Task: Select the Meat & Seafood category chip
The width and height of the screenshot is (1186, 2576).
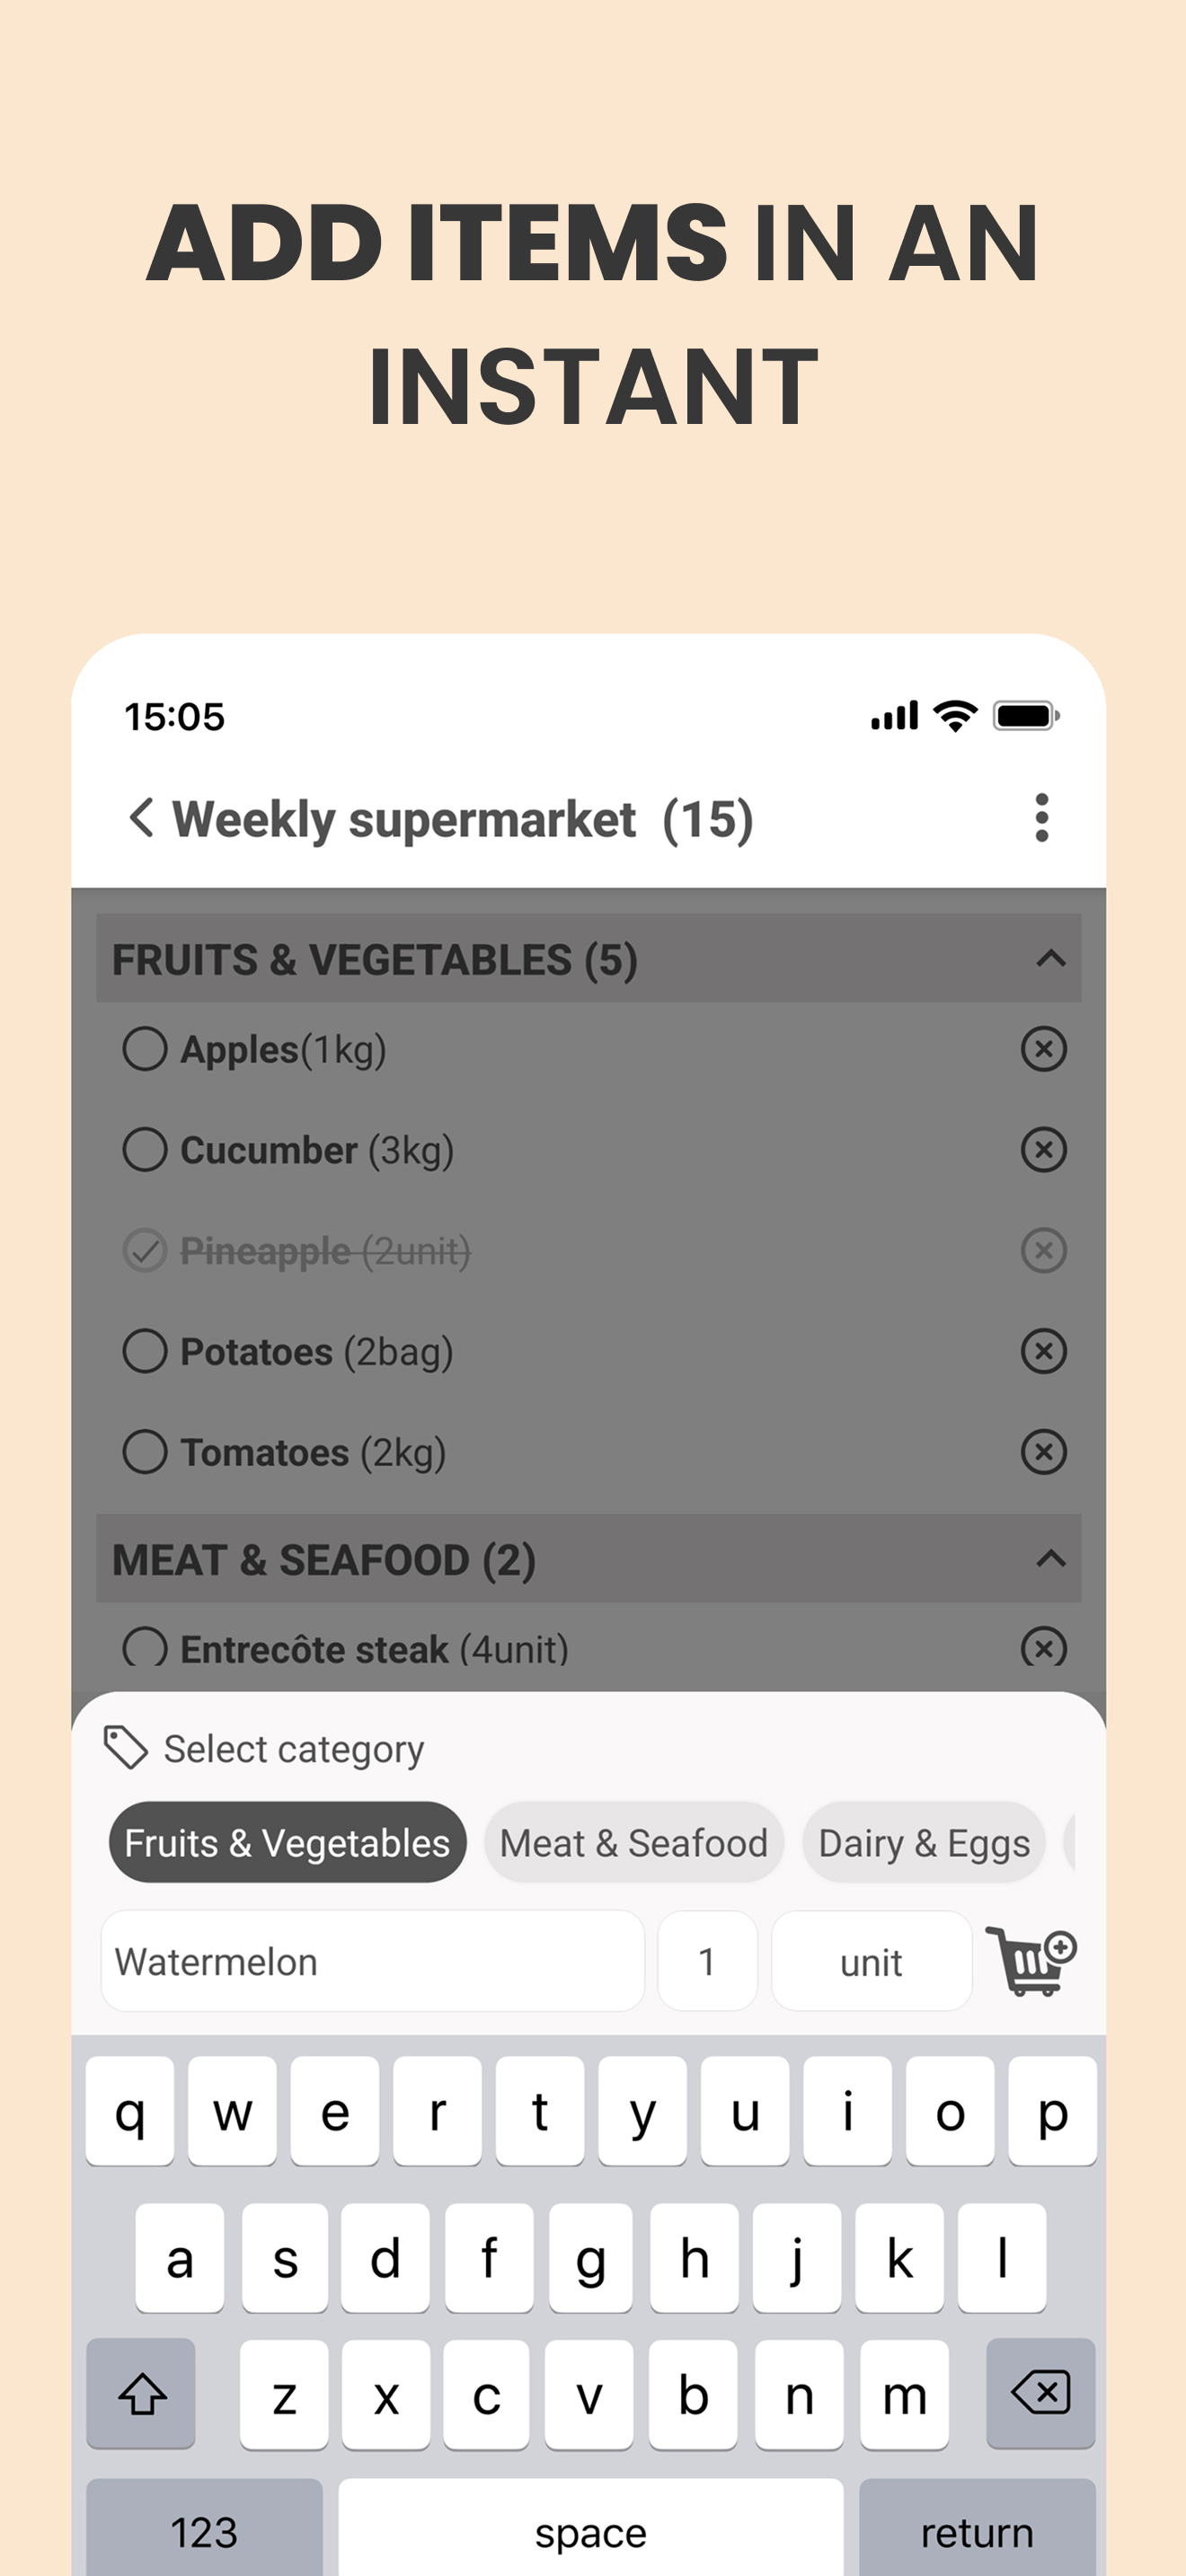Action: pos(633,1842)
